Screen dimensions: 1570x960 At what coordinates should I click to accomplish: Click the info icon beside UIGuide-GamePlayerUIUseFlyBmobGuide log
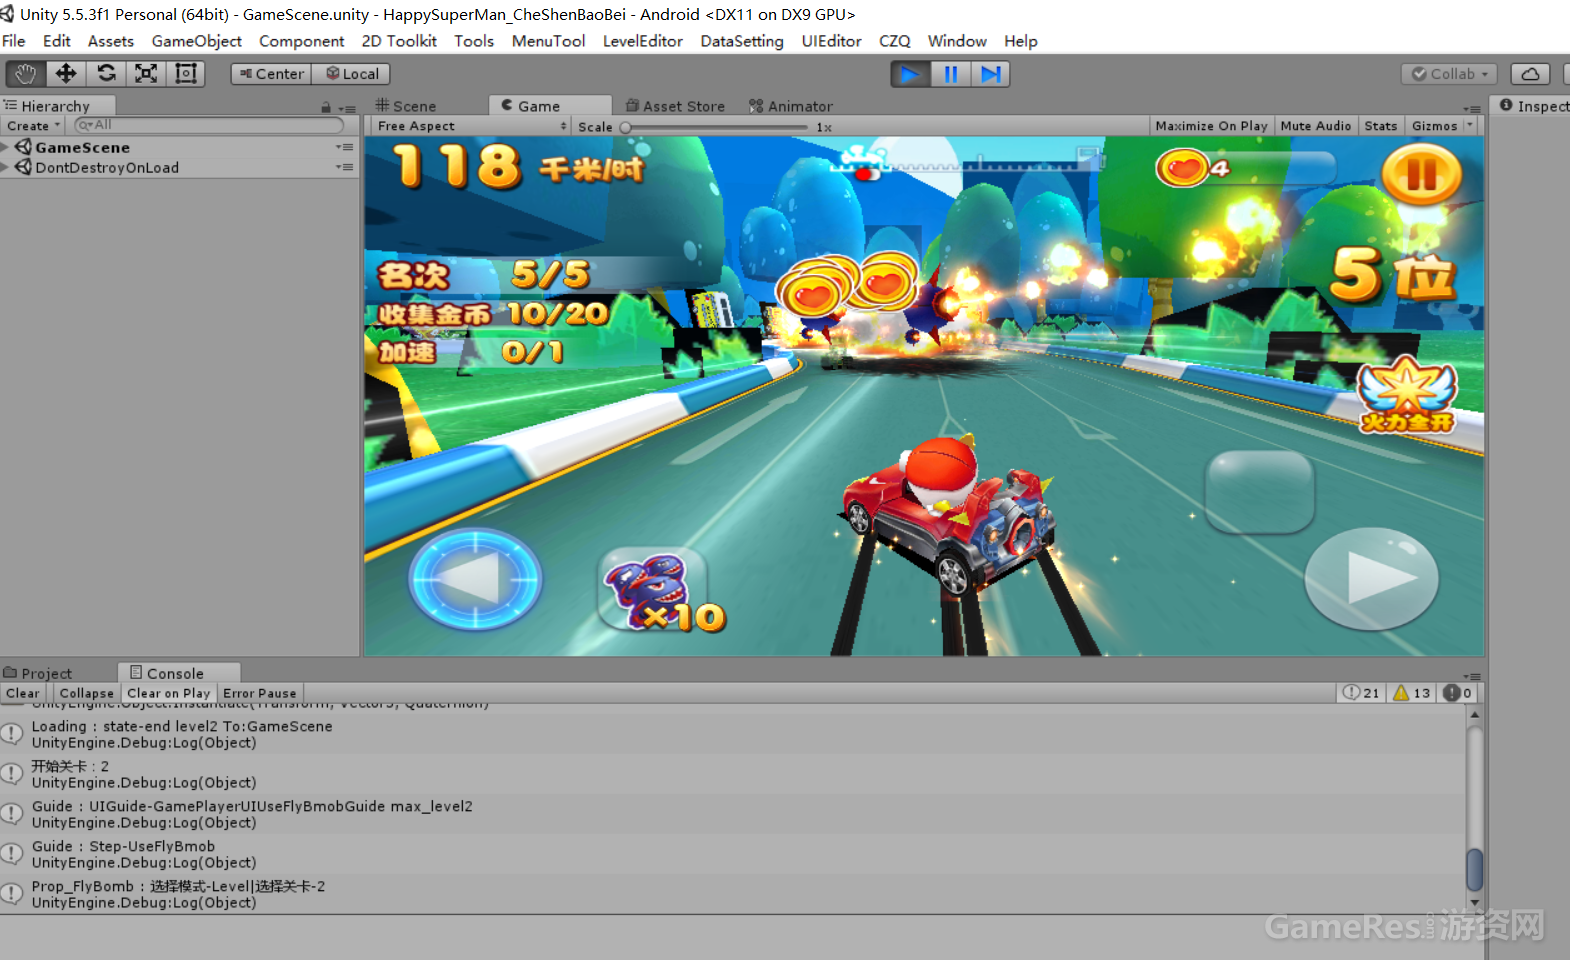point(12,814)
